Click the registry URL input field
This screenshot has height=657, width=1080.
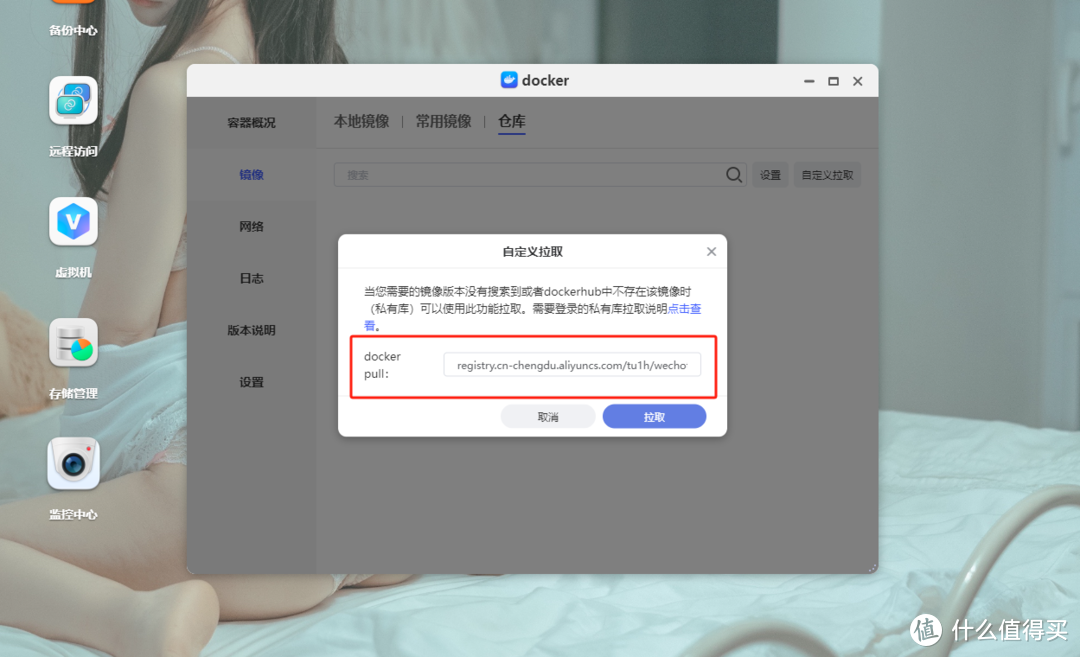[x=572, y=365]
